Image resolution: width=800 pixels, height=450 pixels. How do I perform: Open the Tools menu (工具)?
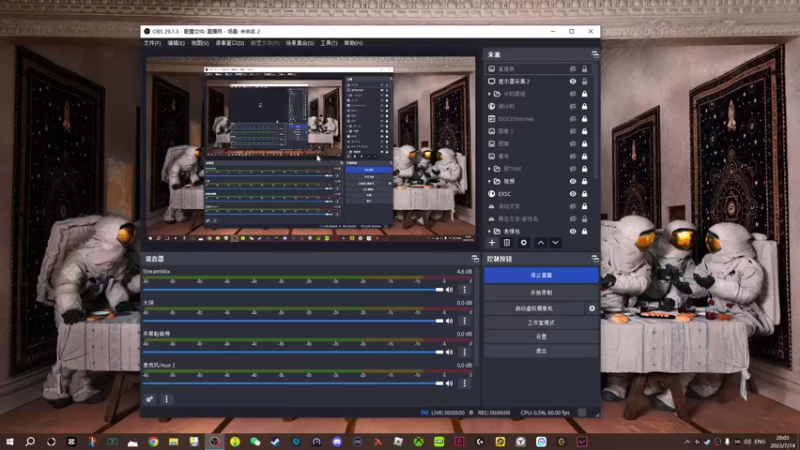point(329,43)
